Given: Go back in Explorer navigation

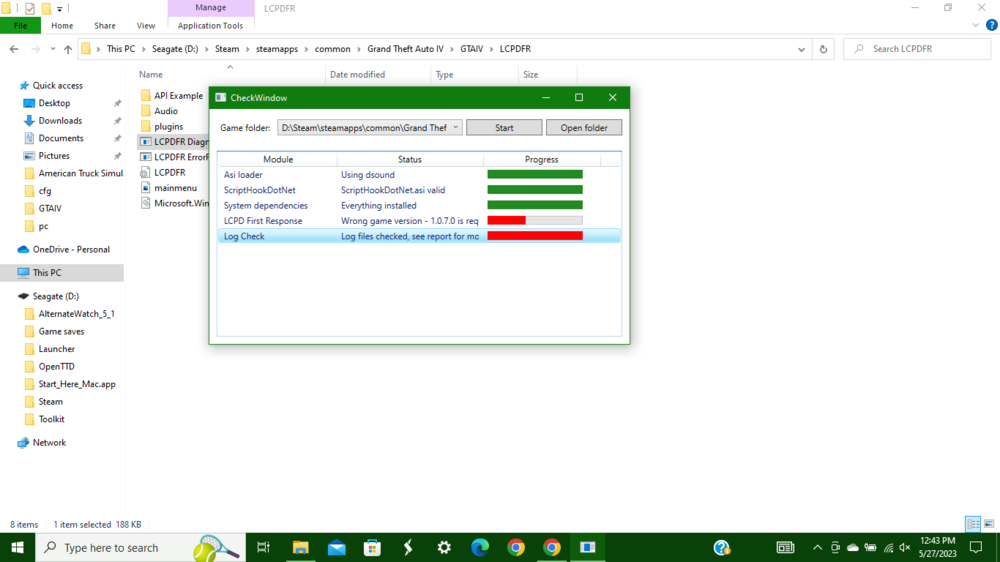Looking at the screenshot, I should point(14,49).
